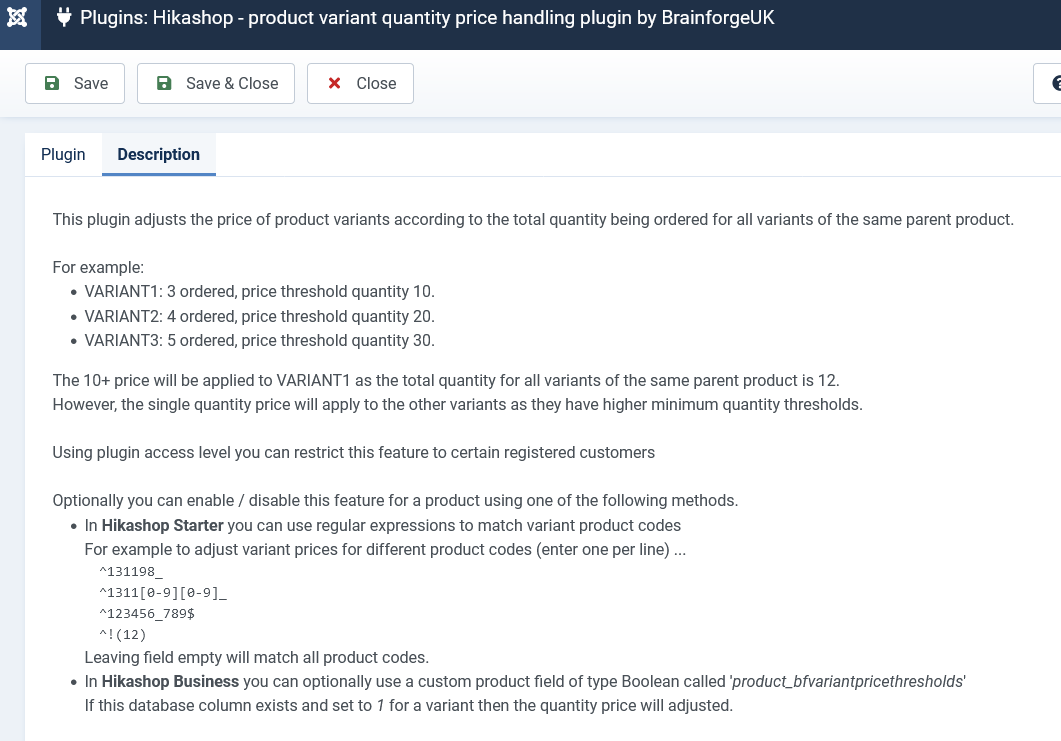This screenshot has height=741, width=1061.
Task: Click the '^!(12)' regex example
Action: tap(122, 635)
